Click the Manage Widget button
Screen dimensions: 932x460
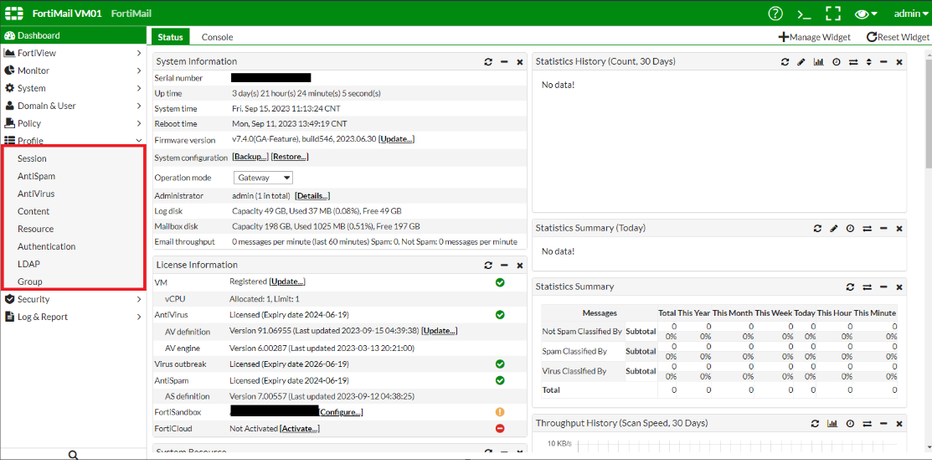pyautogui.click(x=814, y=37)
